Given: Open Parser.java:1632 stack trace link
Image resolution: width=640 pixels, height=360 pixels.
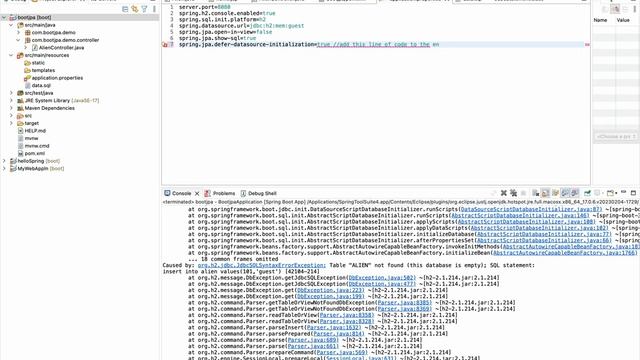Looking at the screenshot, I should coord(333,327).
